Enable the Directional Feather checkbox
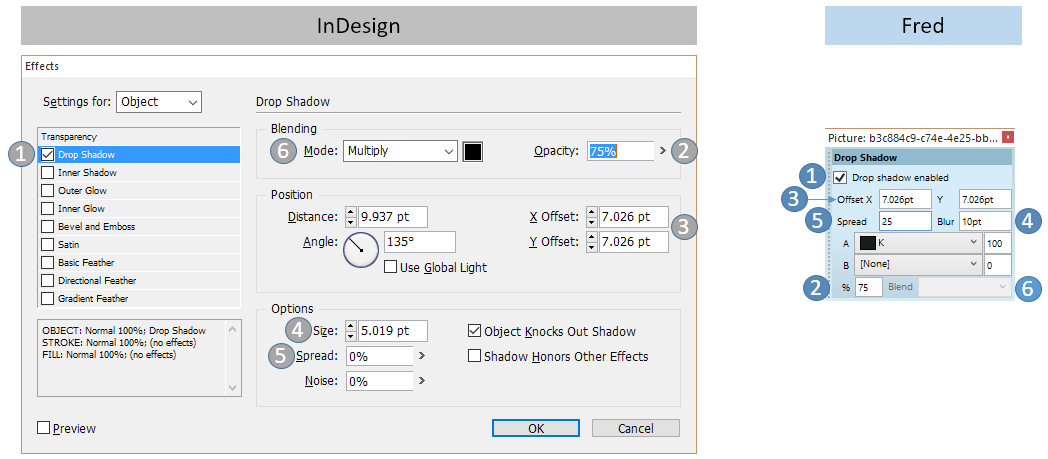The height and width of the screenshot is (459, 1048). [x=47, y=281]
